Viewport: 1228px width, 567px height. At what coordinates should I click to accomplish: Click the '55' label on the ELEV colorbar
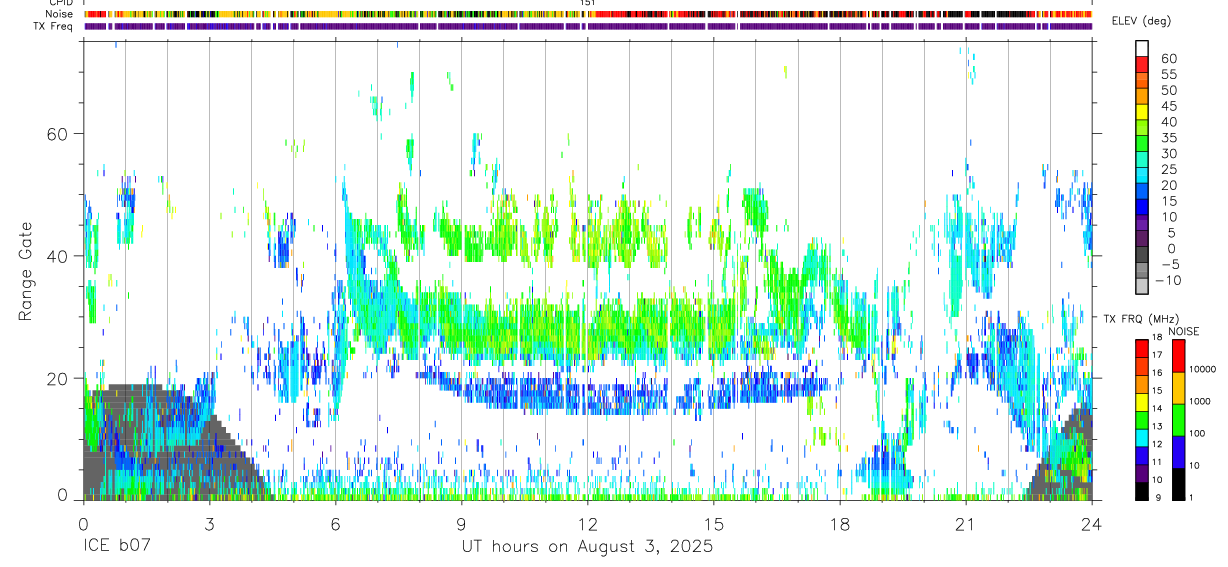point(1167,74)
